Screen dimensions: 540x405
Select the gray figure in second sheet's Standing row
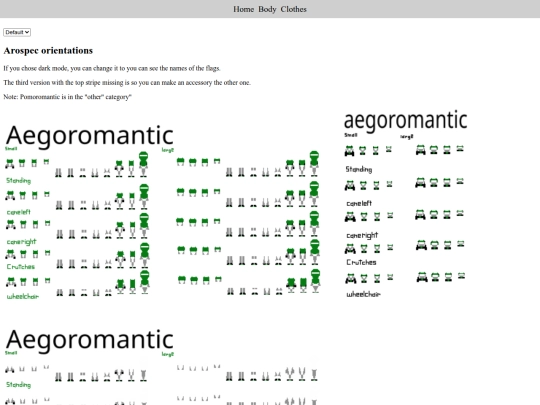pos(143,375)
